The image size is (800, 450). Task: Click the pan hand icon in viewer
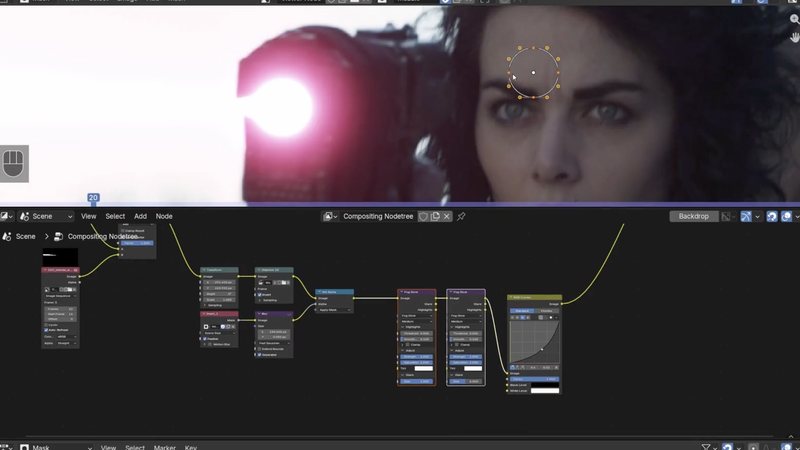click(794, 37)
